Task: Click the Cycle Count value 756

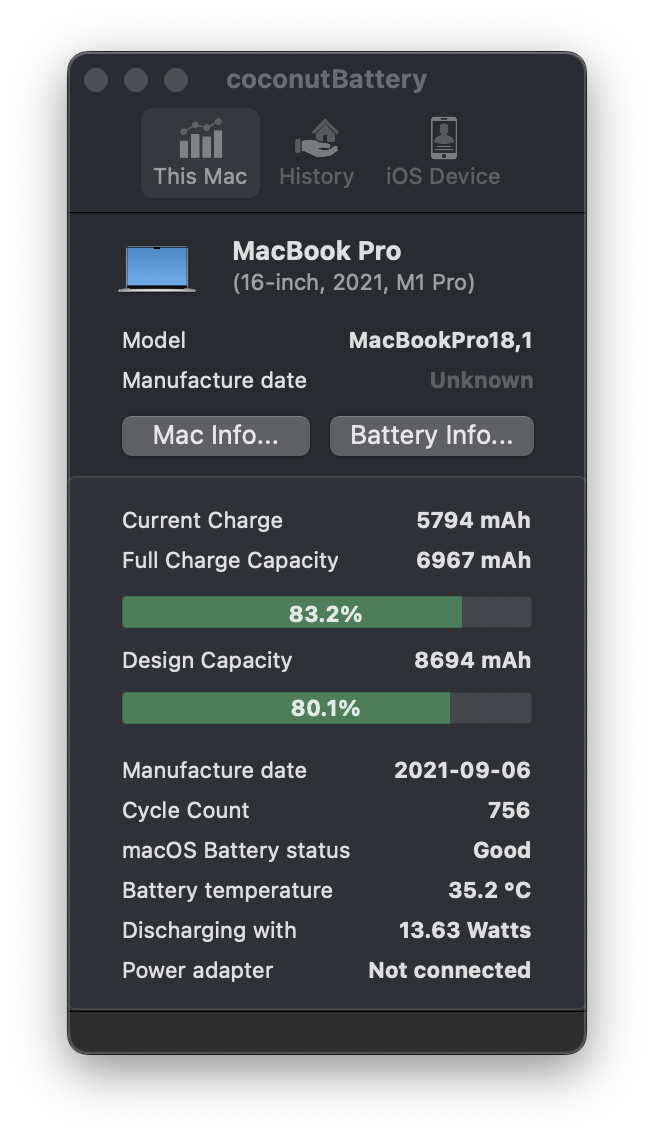Action: click(x=509, y=810)
